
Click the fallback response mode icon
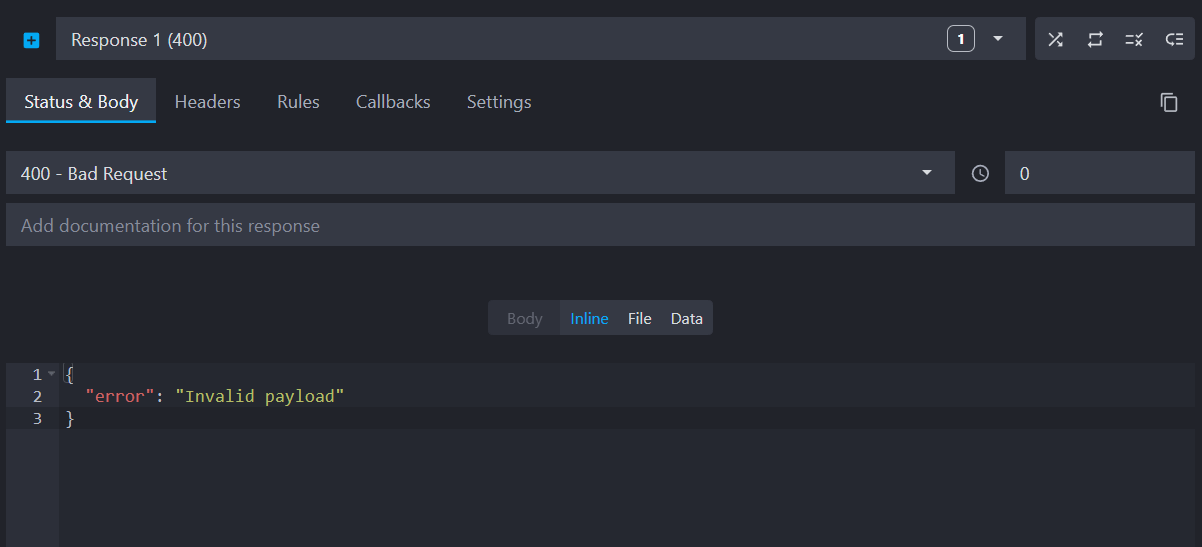point(1174,40)
